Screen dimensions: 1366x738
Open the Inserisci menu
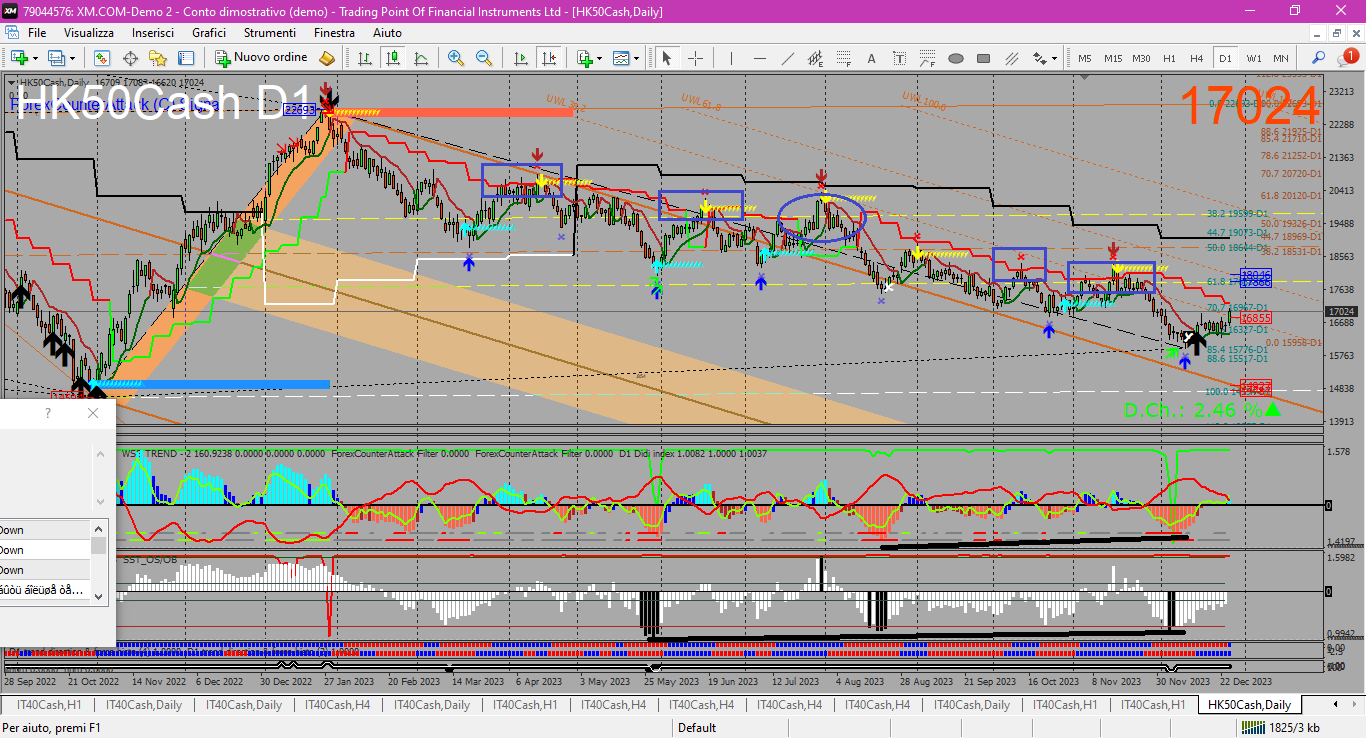pyautogui.click(x=153, y=33)
